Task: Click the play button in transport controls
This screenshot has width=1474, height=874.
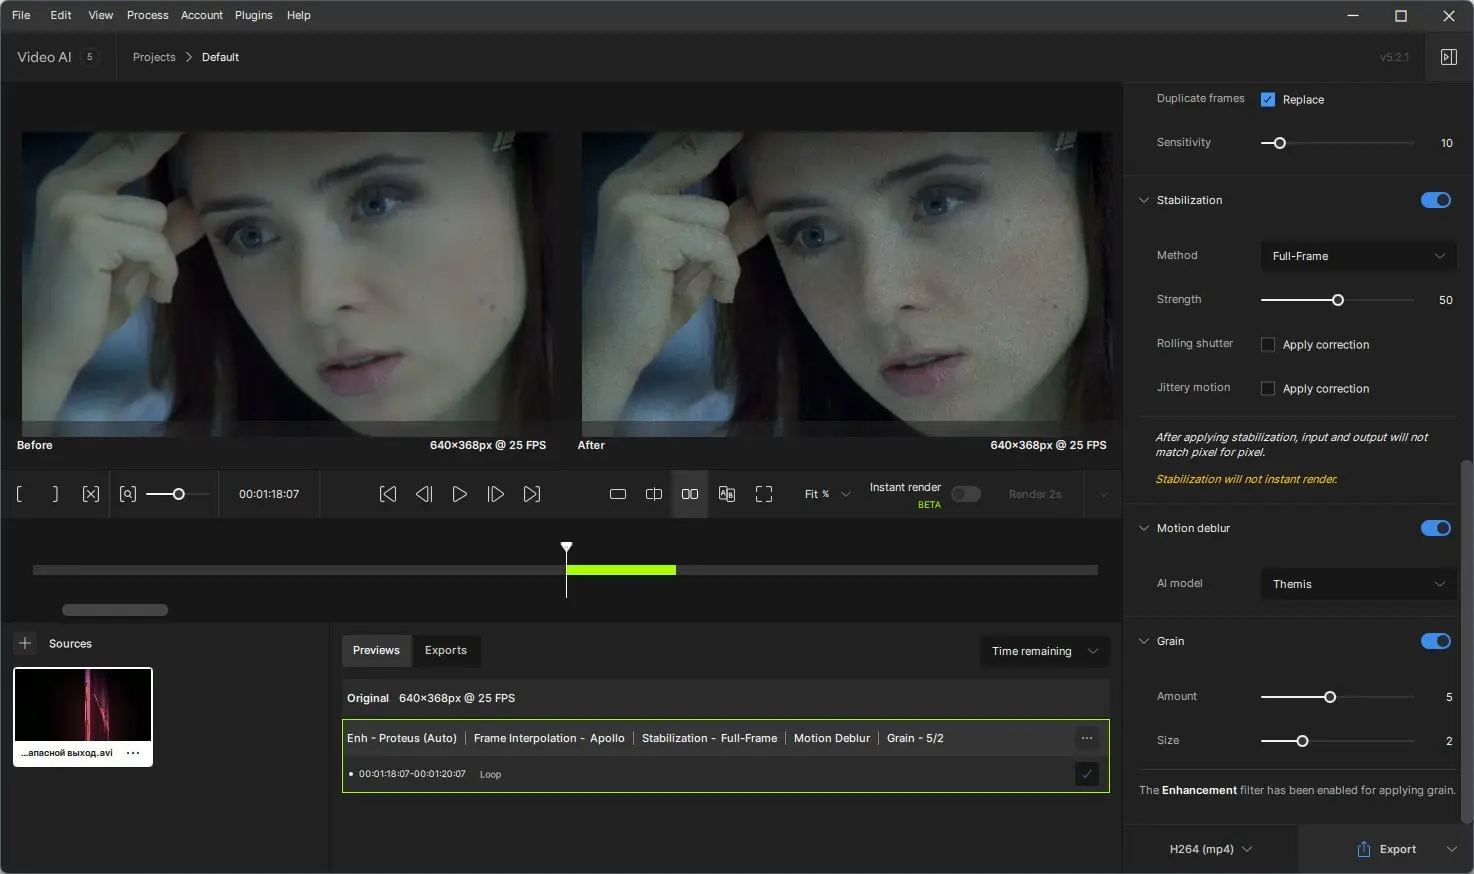Action: pyautogui.click(x=459, y=494)
